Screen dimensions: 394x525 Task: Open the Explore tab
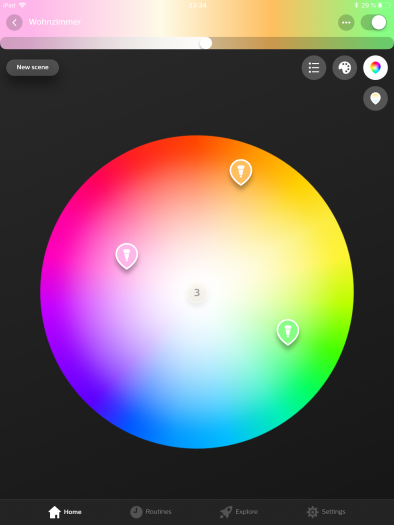239,512
